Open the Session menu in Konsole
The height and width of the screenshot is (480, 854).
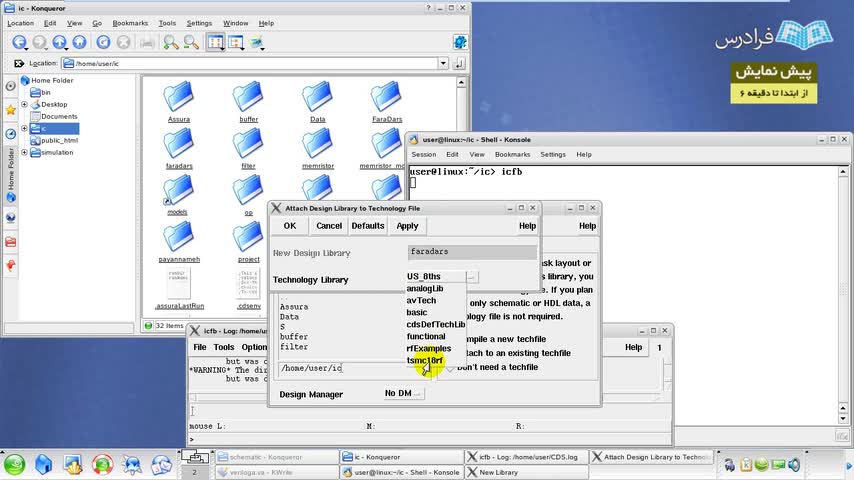pyautogui.click(x=424, y=154)
